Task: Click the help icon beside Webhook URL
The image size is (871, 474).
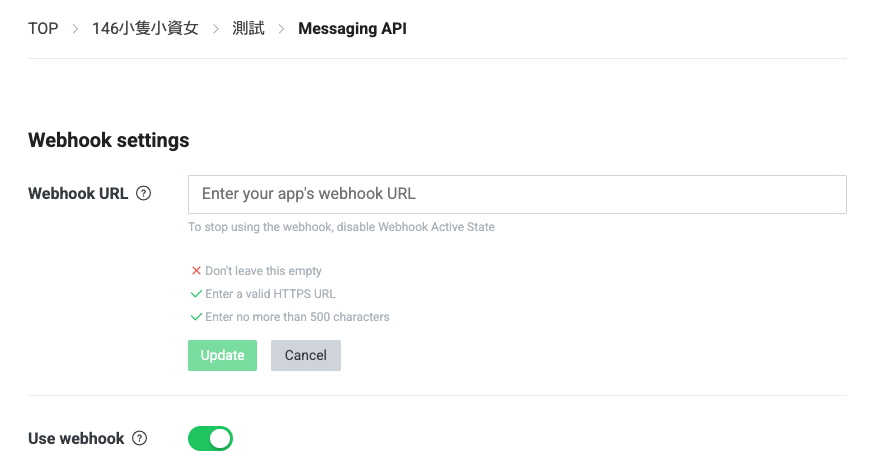Action: 143,194
